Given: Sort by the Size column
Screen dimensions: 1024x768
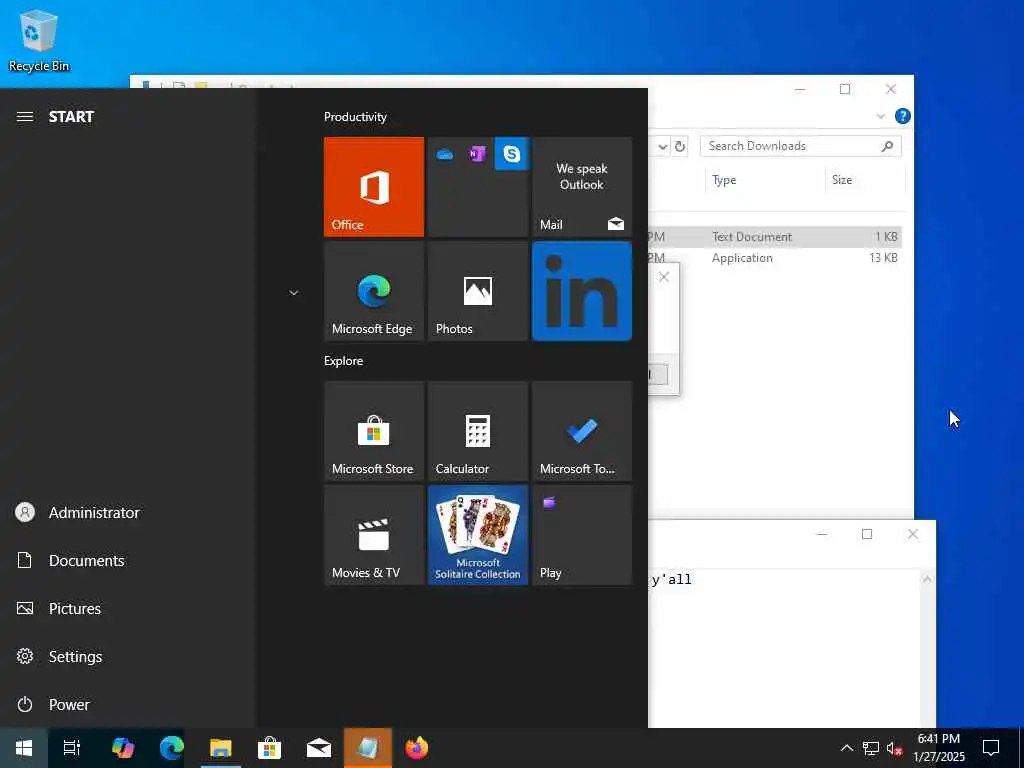Looking at the screenshot, I should (865, 180).
